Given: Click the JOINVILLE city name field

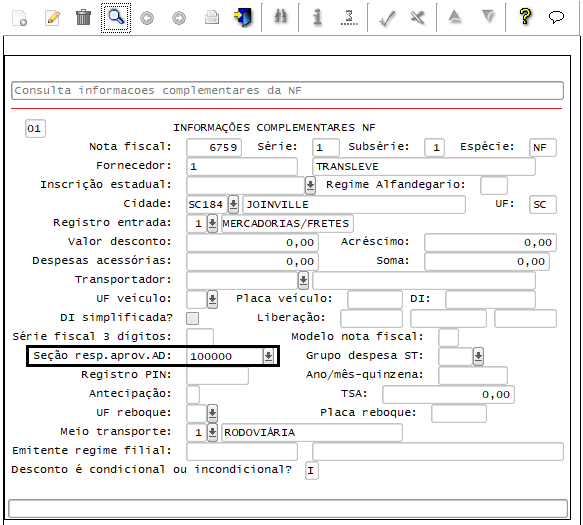Looking at the screenshot, I should (354, 204).
